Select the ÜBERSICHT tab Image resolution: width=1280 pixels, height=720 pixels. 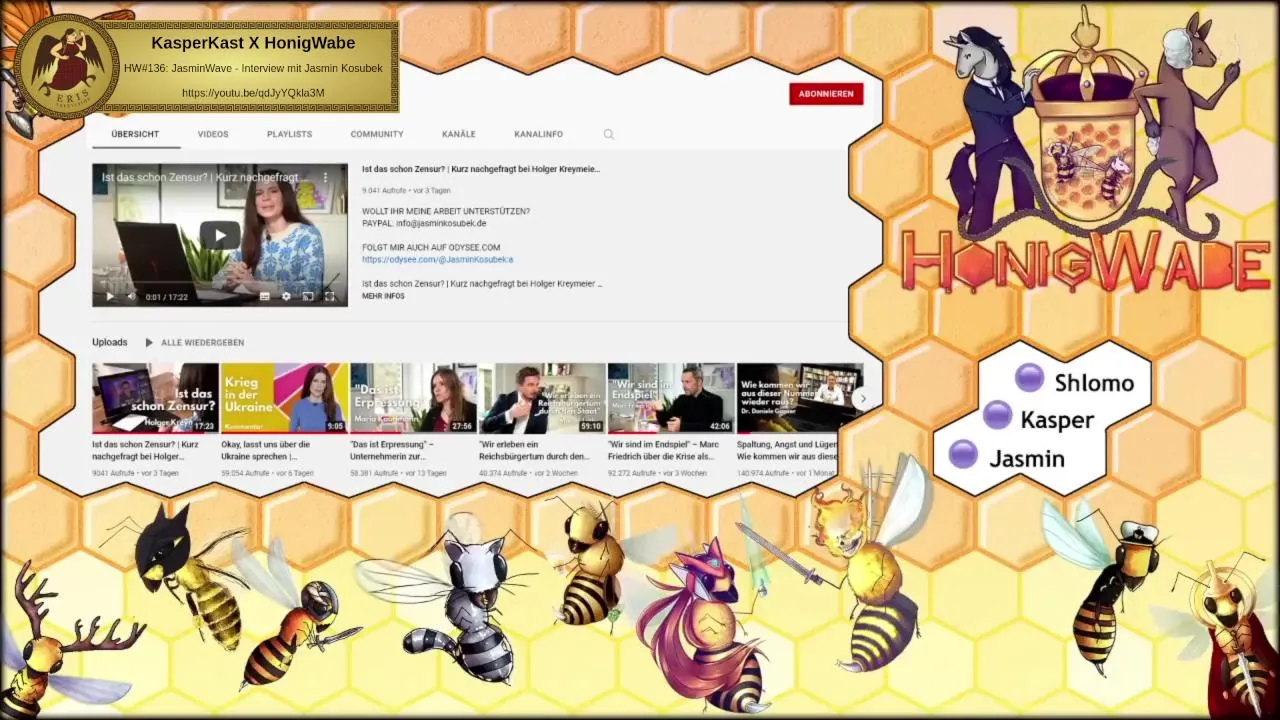point(135,134)
